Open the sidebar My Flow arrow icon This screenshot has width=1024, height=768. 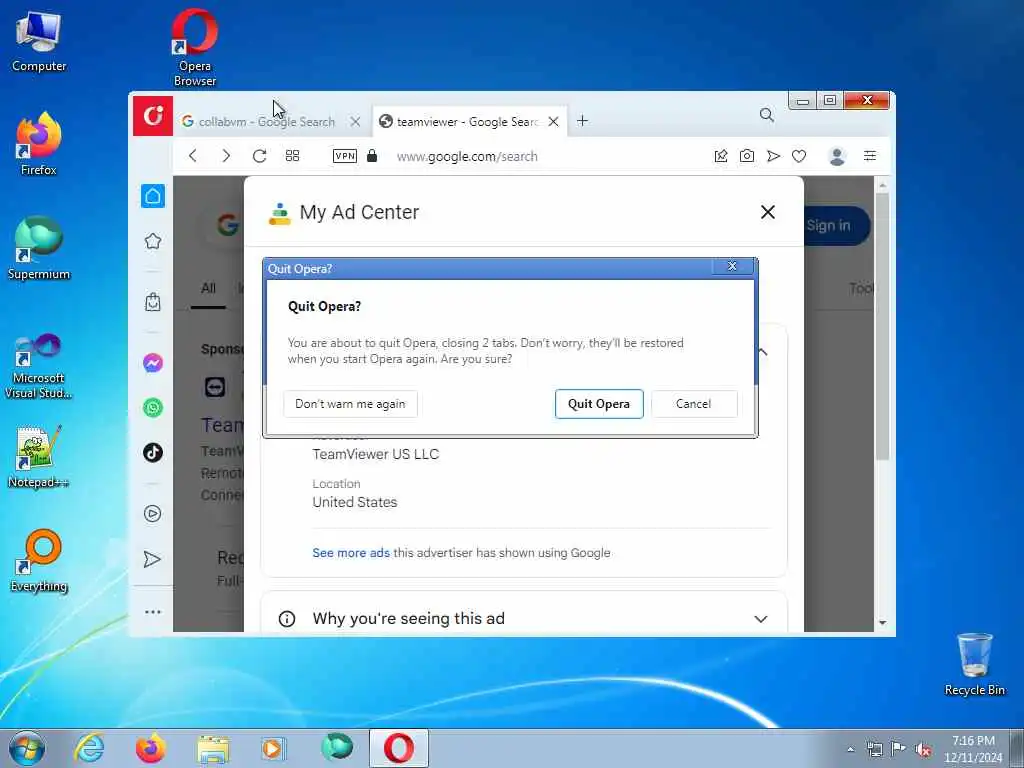pos(152,559)
